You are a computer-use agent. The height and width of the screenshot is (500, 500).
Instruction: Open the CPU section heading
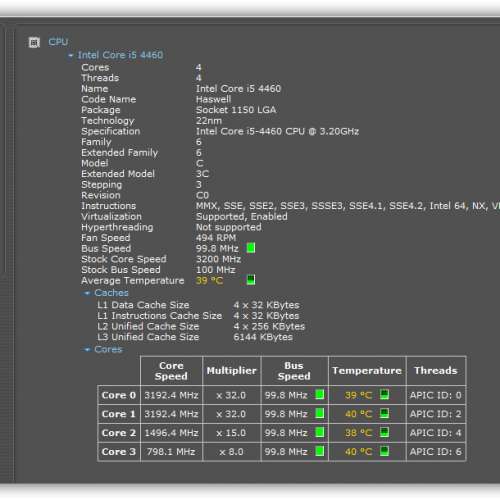click(58, 42)
